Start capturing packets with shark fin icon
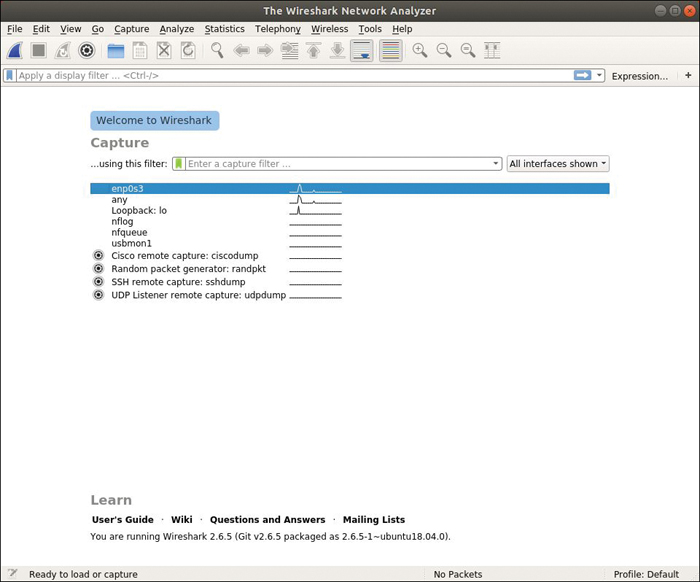 pyautogui.click(x=15, y=50)
